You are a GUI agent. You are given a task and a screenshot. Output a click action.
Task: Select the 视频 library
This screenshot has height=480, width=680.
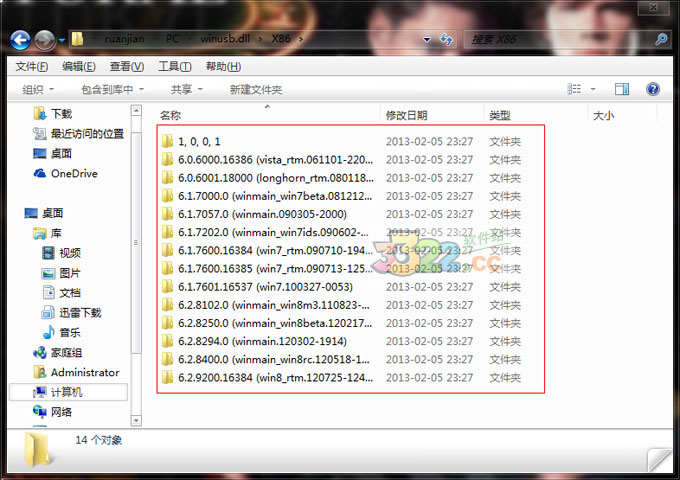click(61, 253)
